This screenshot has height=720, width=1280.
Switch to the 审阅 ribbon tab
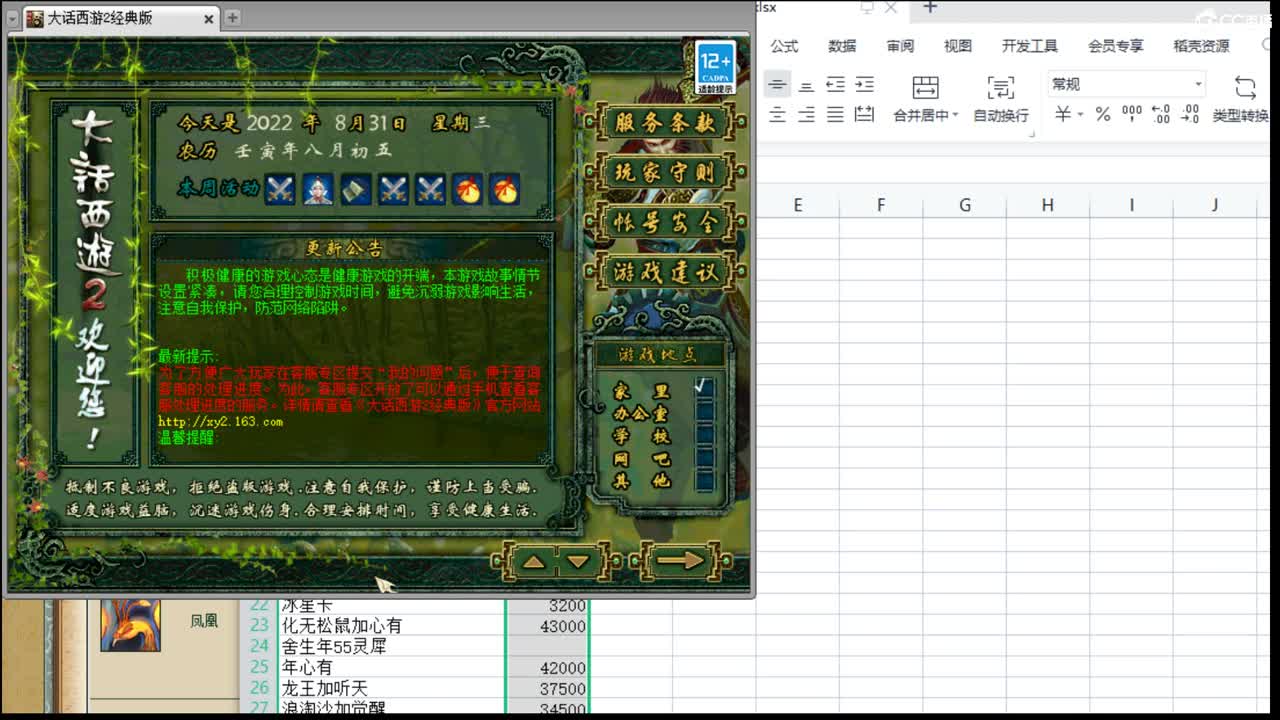(x=900, y=46)
